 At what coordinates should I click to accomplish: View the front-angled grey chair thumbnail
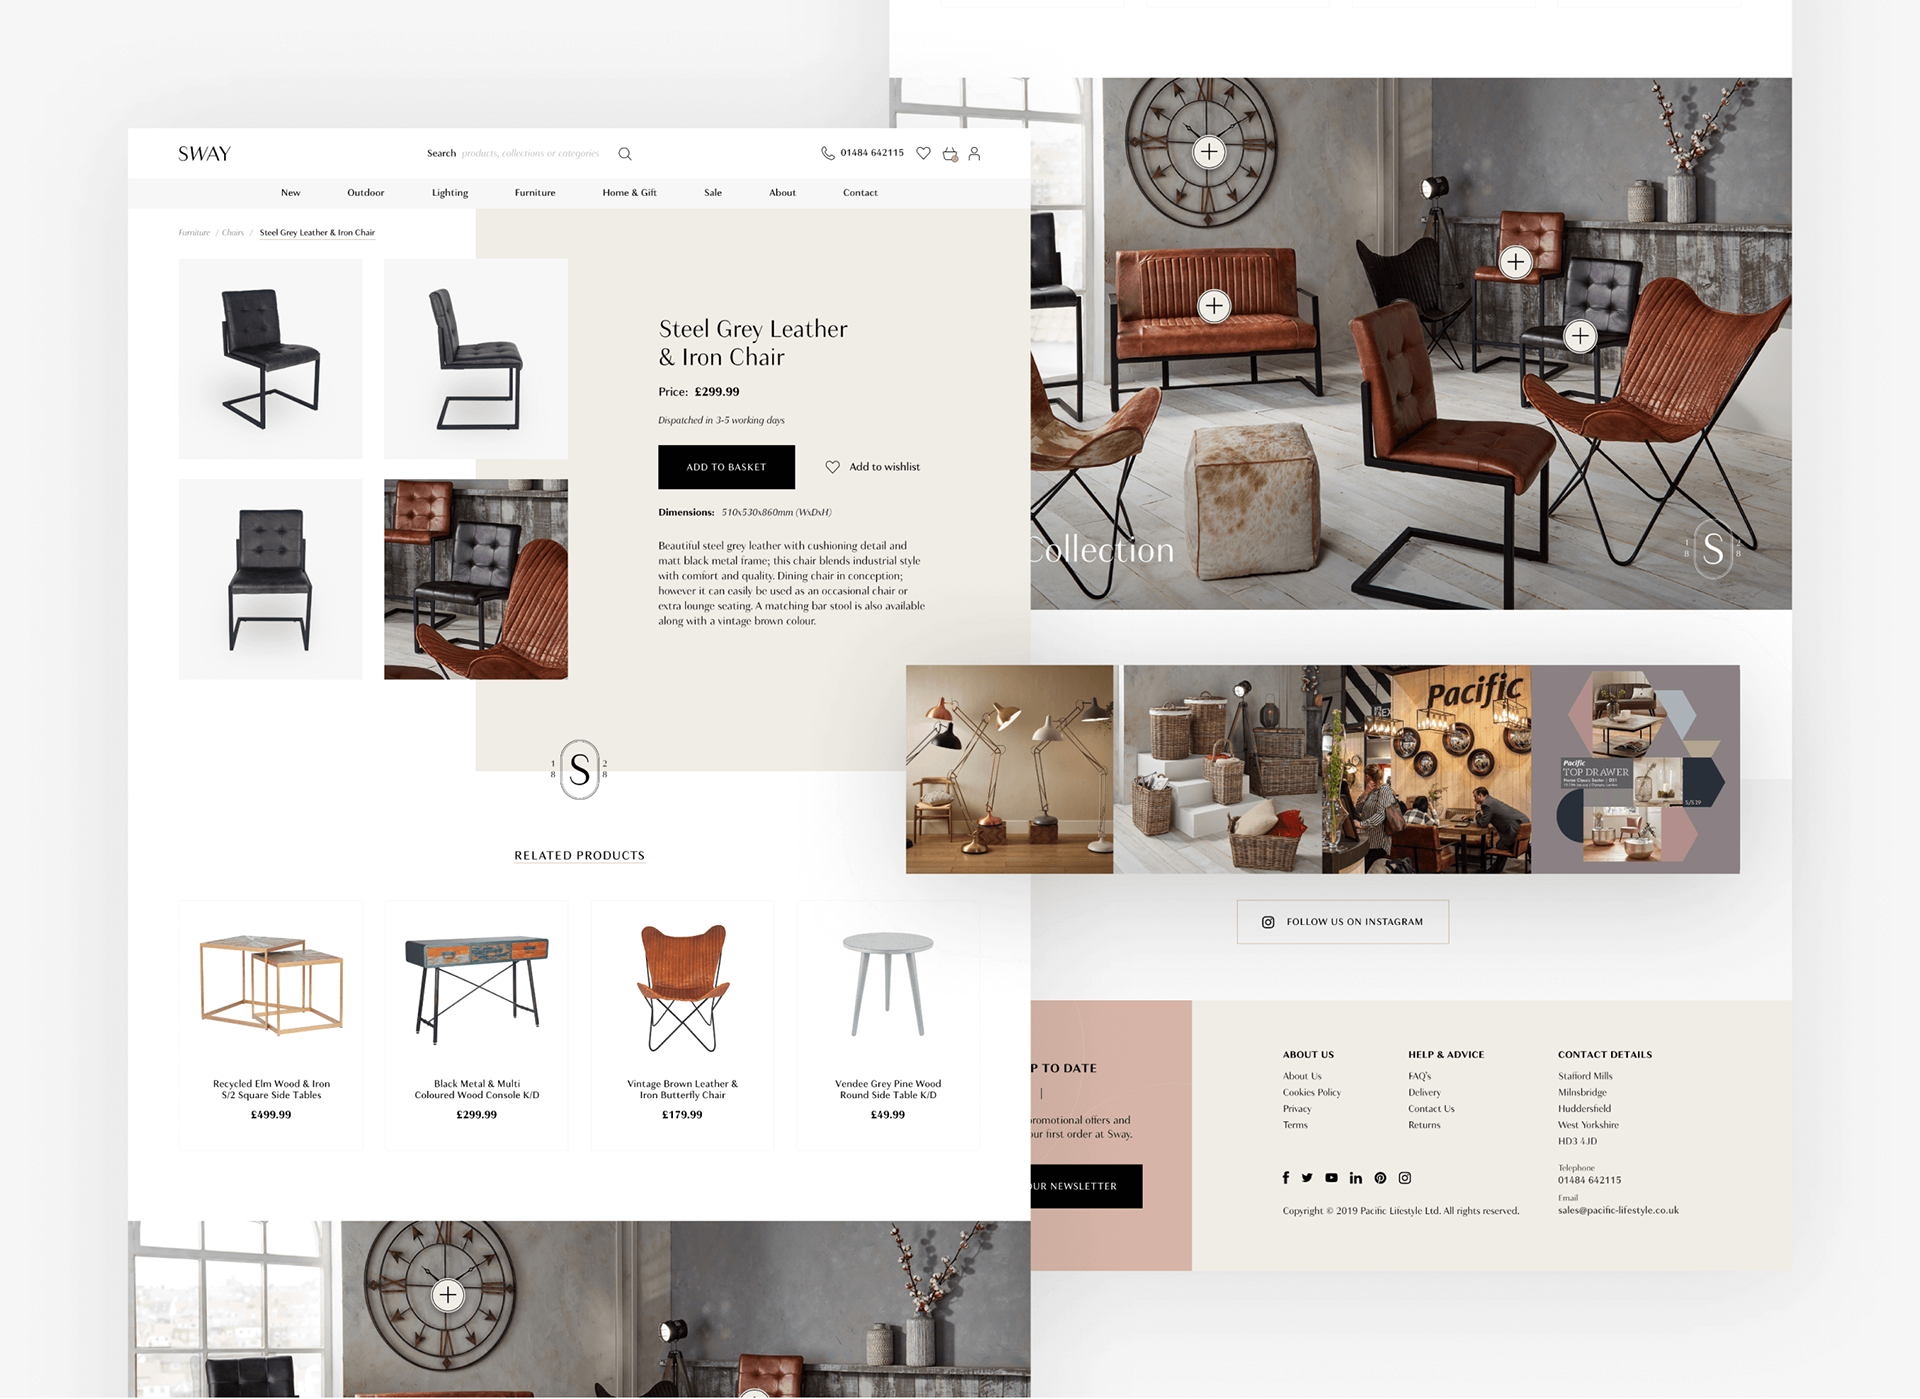pyautogui.click(x=271, y=359)
